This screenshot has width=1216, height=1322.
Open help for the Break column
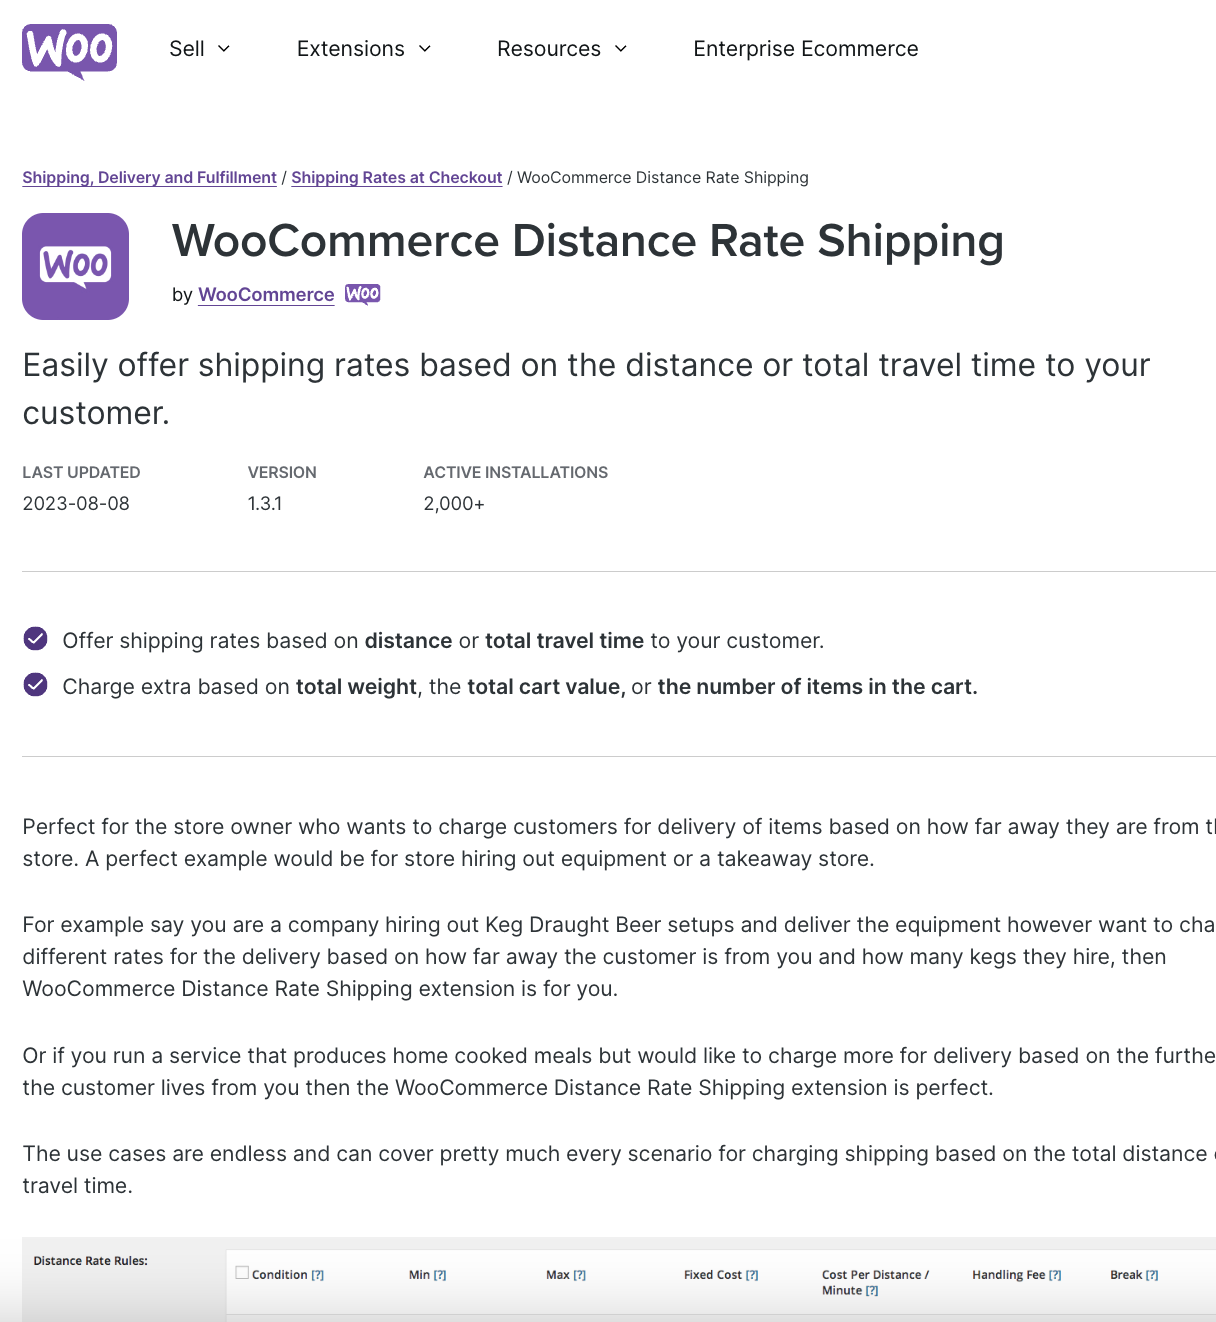[x=1152, y=1274]
